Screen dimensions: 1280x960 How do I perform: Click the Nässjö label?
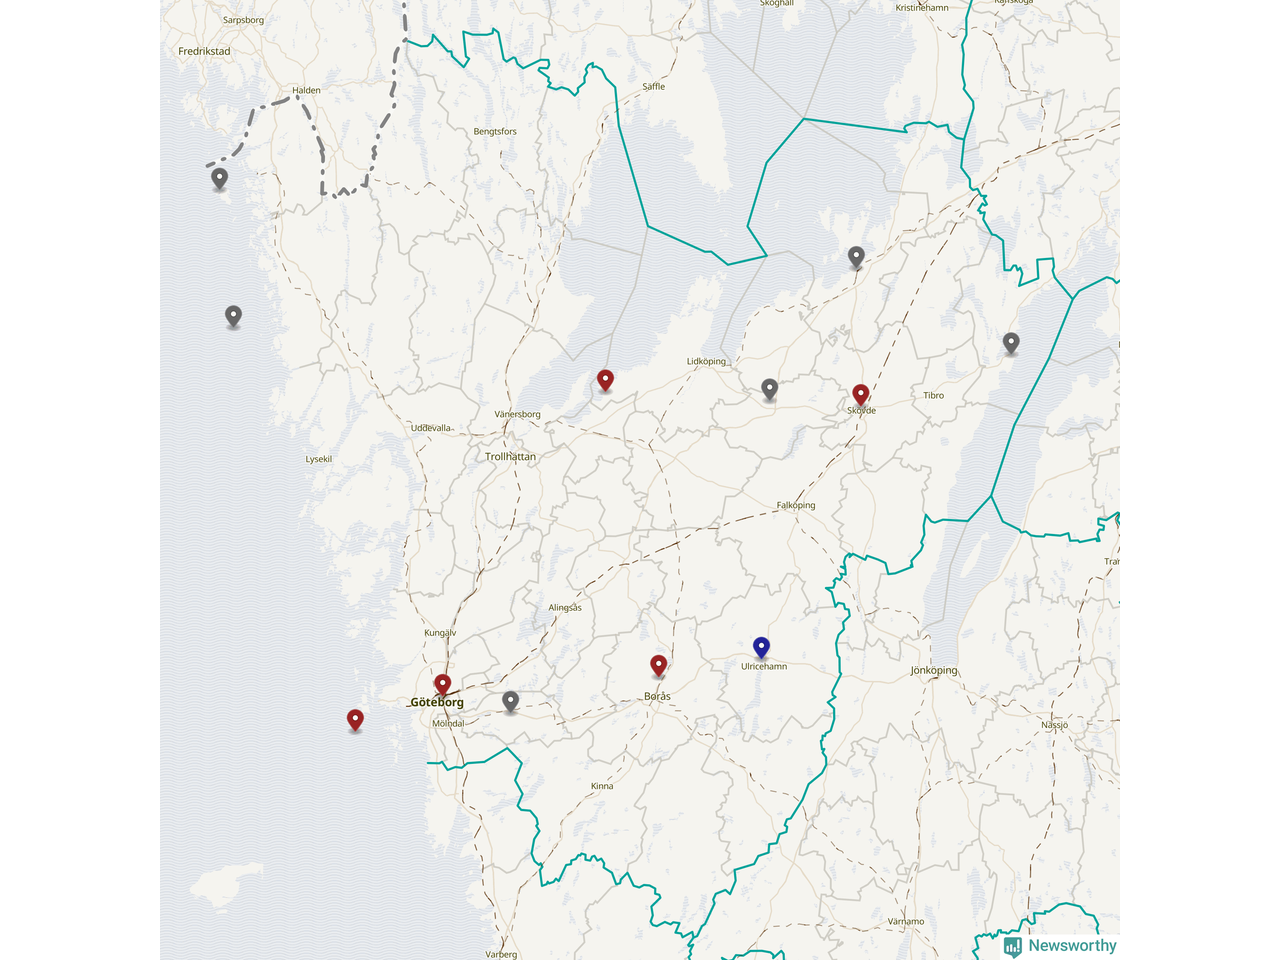click(1054, 725)
